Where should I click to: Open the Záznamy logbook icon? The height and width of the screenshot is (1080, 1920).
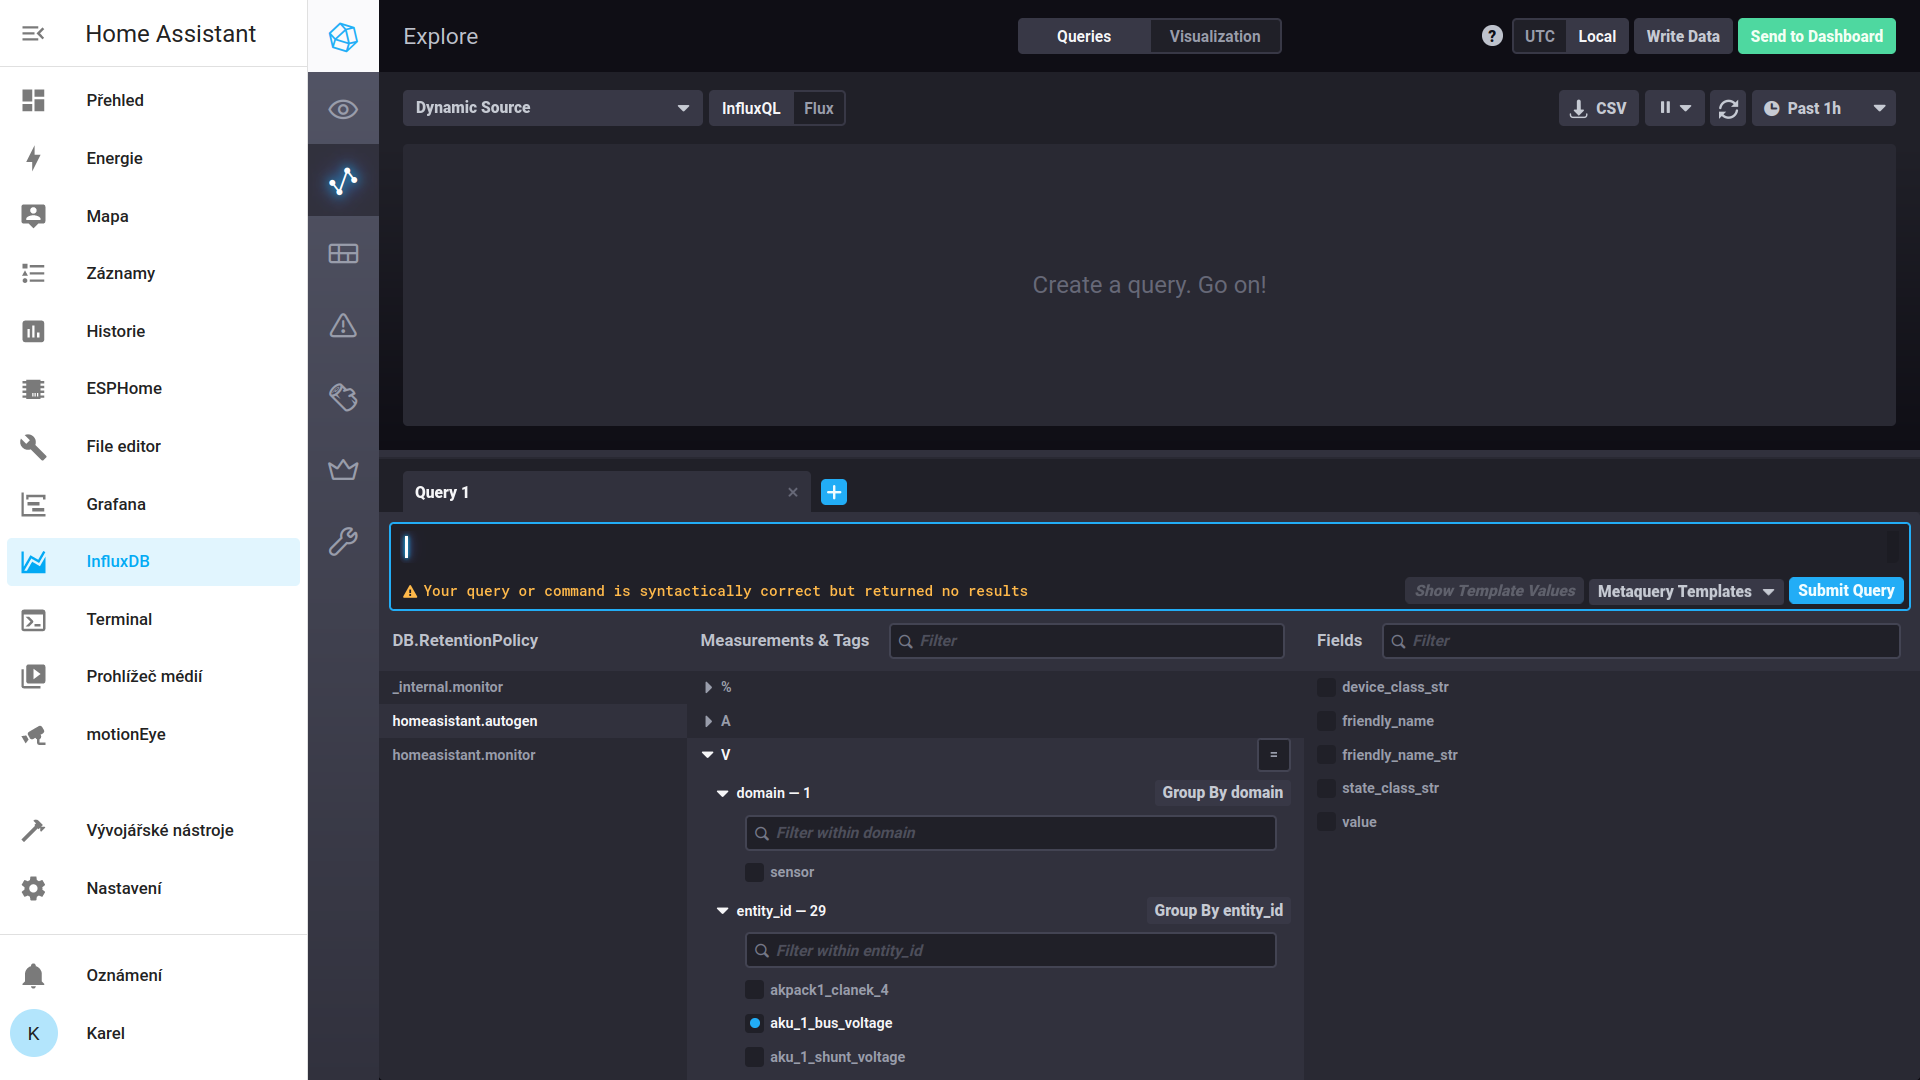point(33,273)
